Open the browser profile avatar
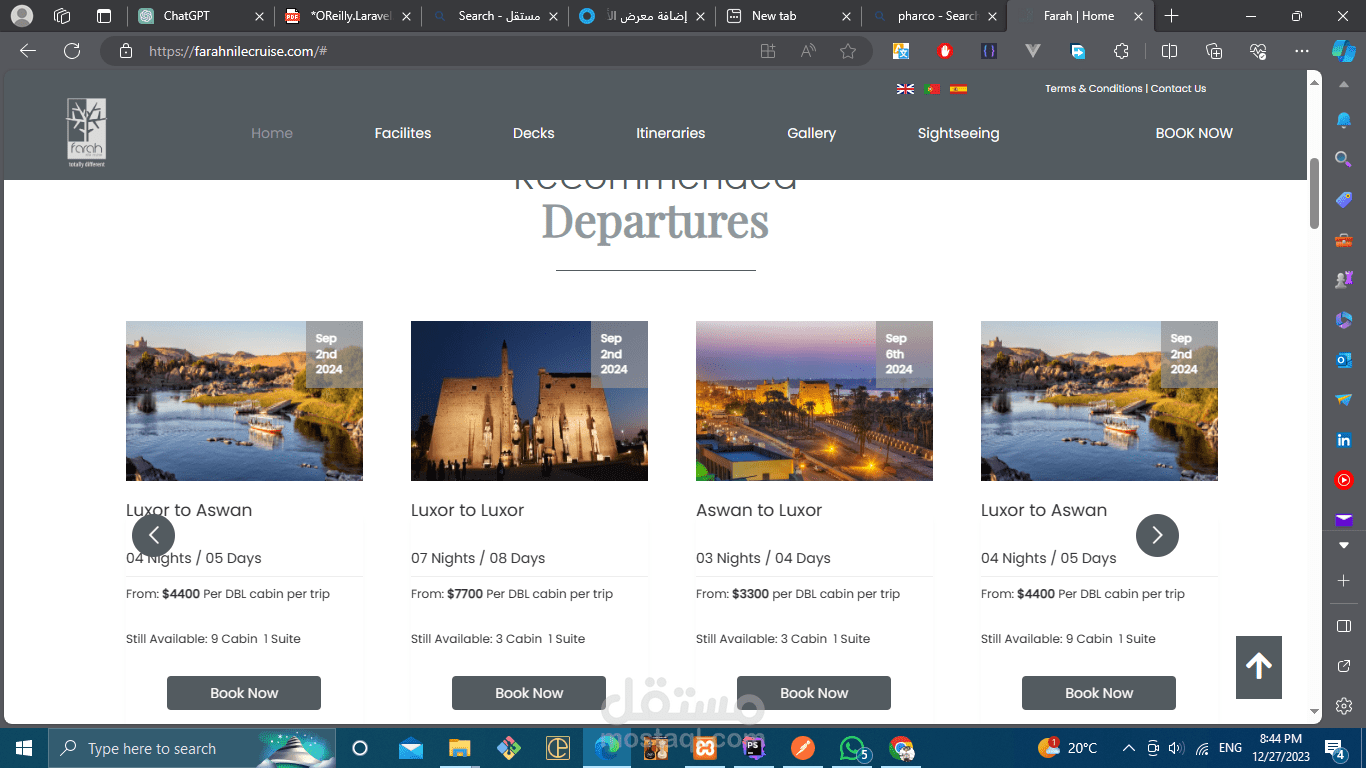 point(21,16)
